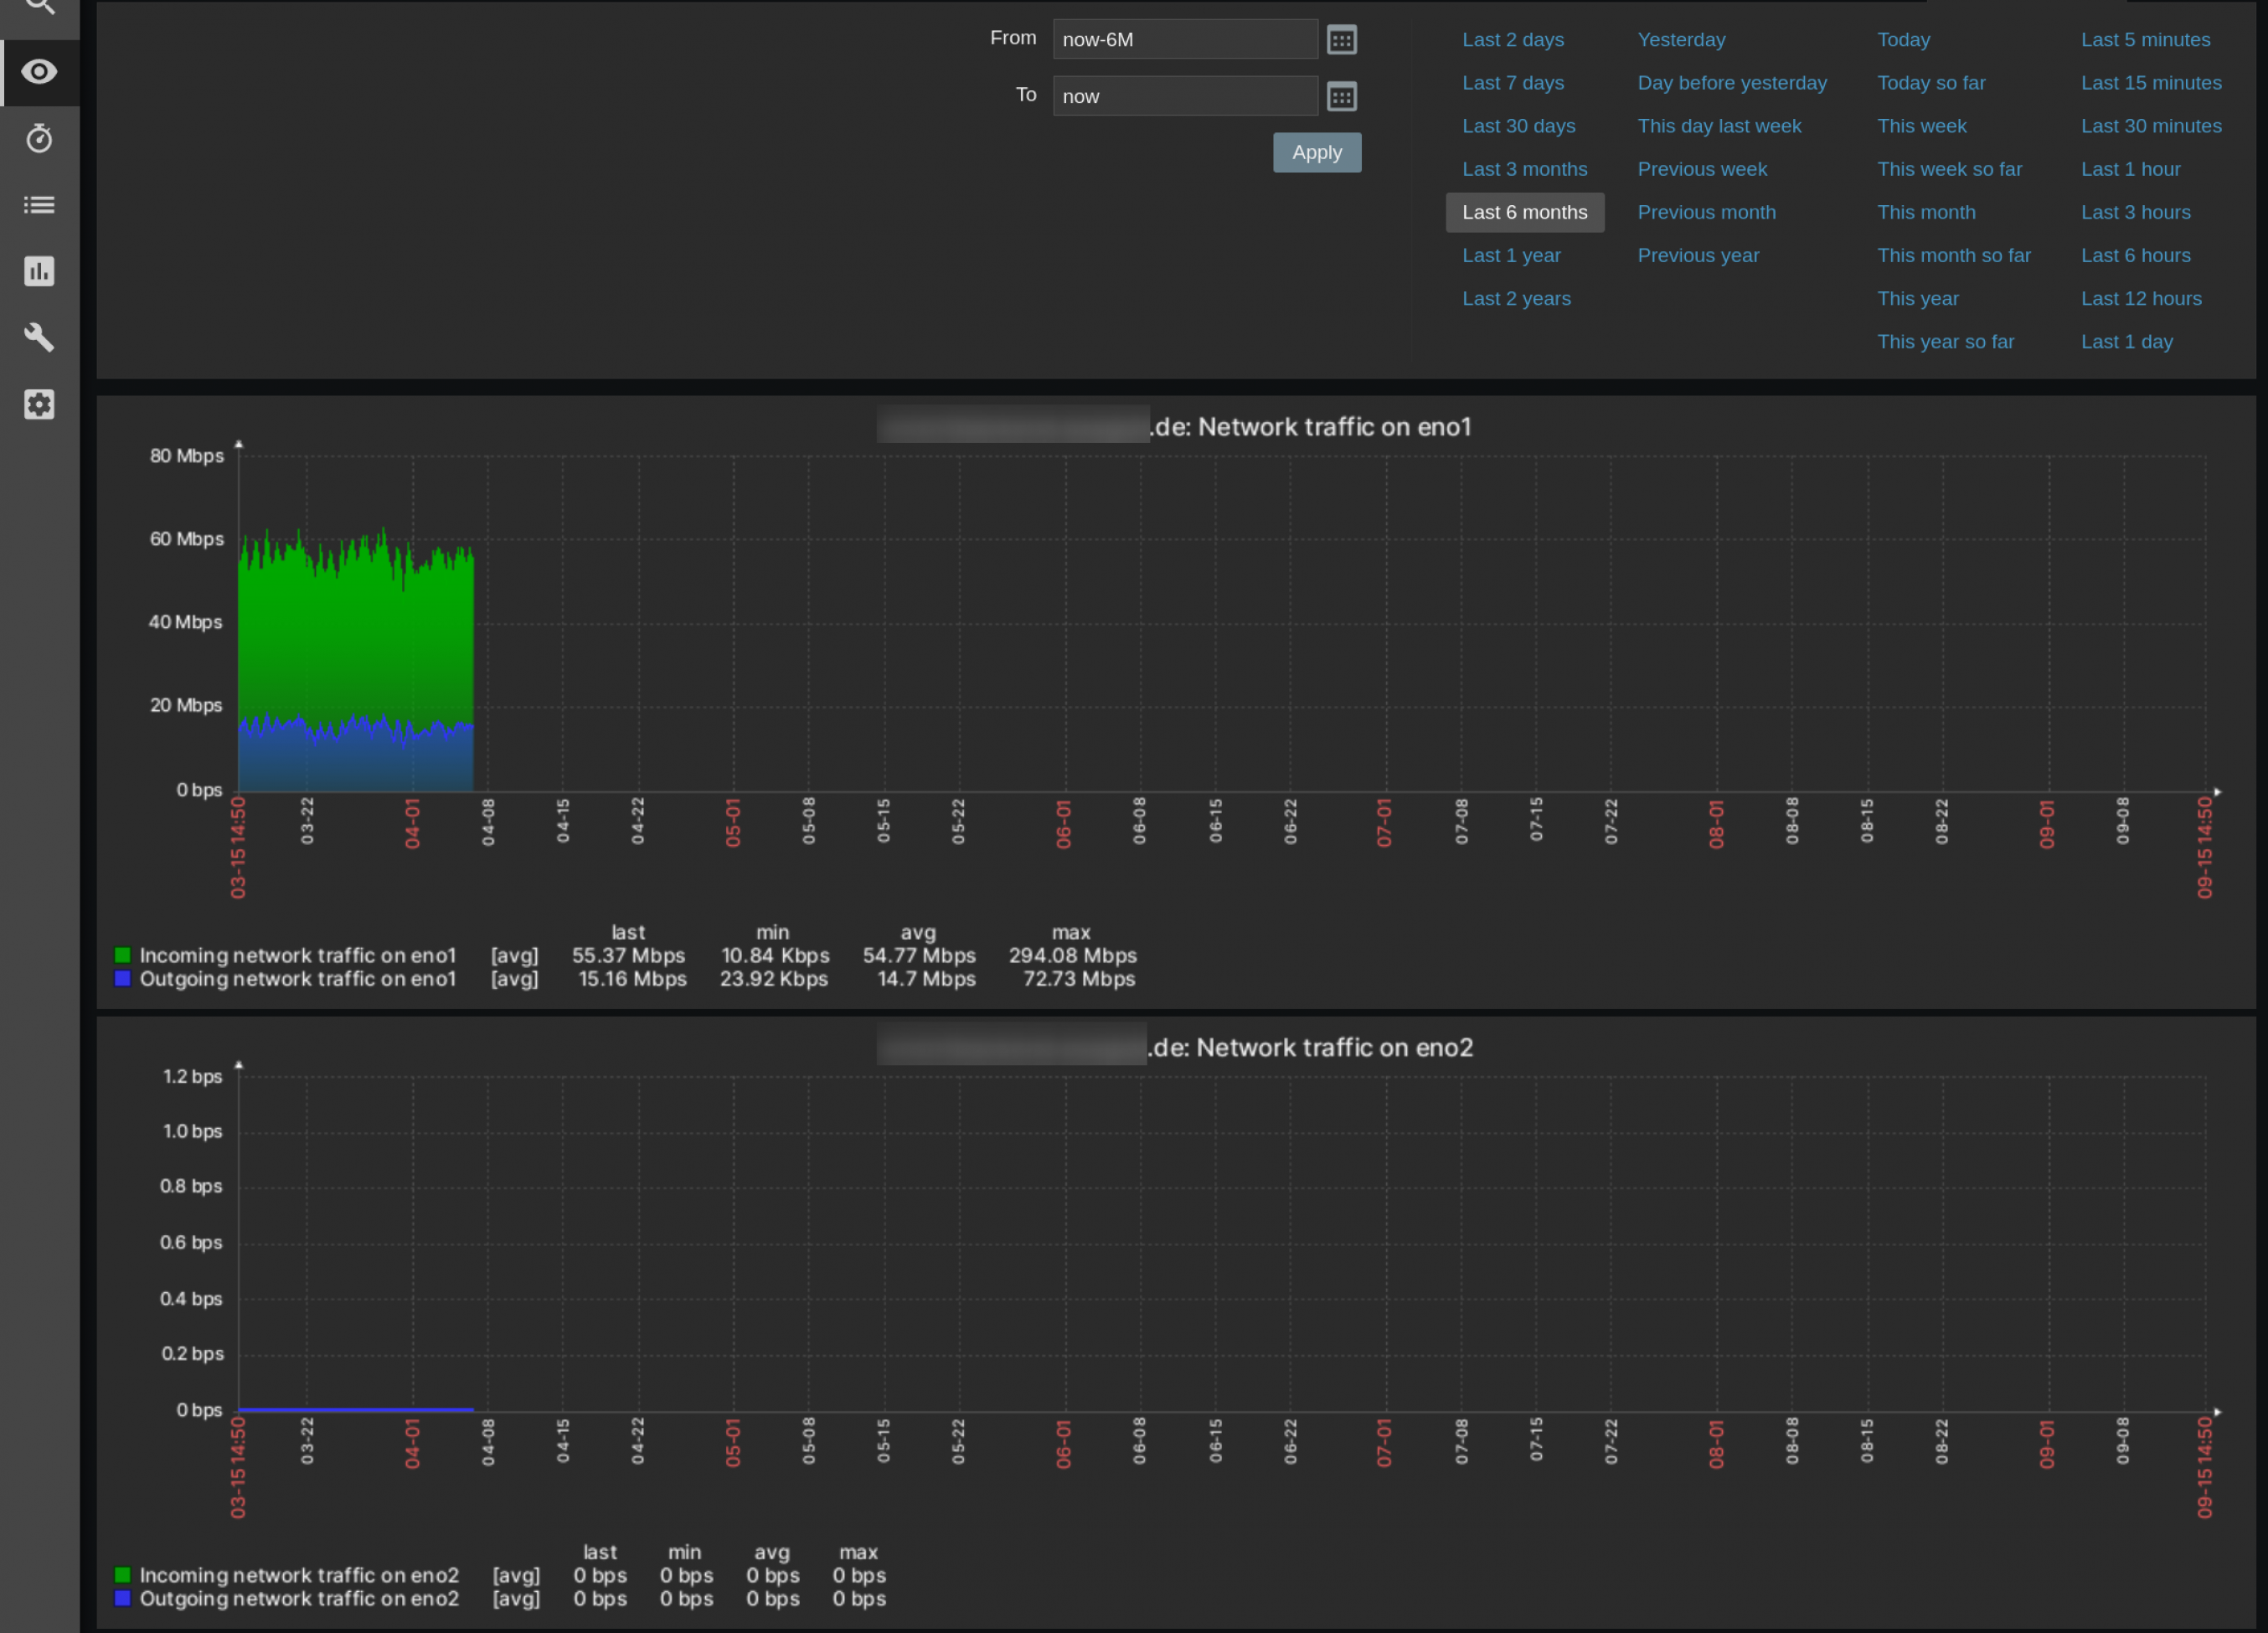The width and height of the screenshot is (2268, 1633).
Task: Choose Last 3 months time range
Action: coord(1524,170)
